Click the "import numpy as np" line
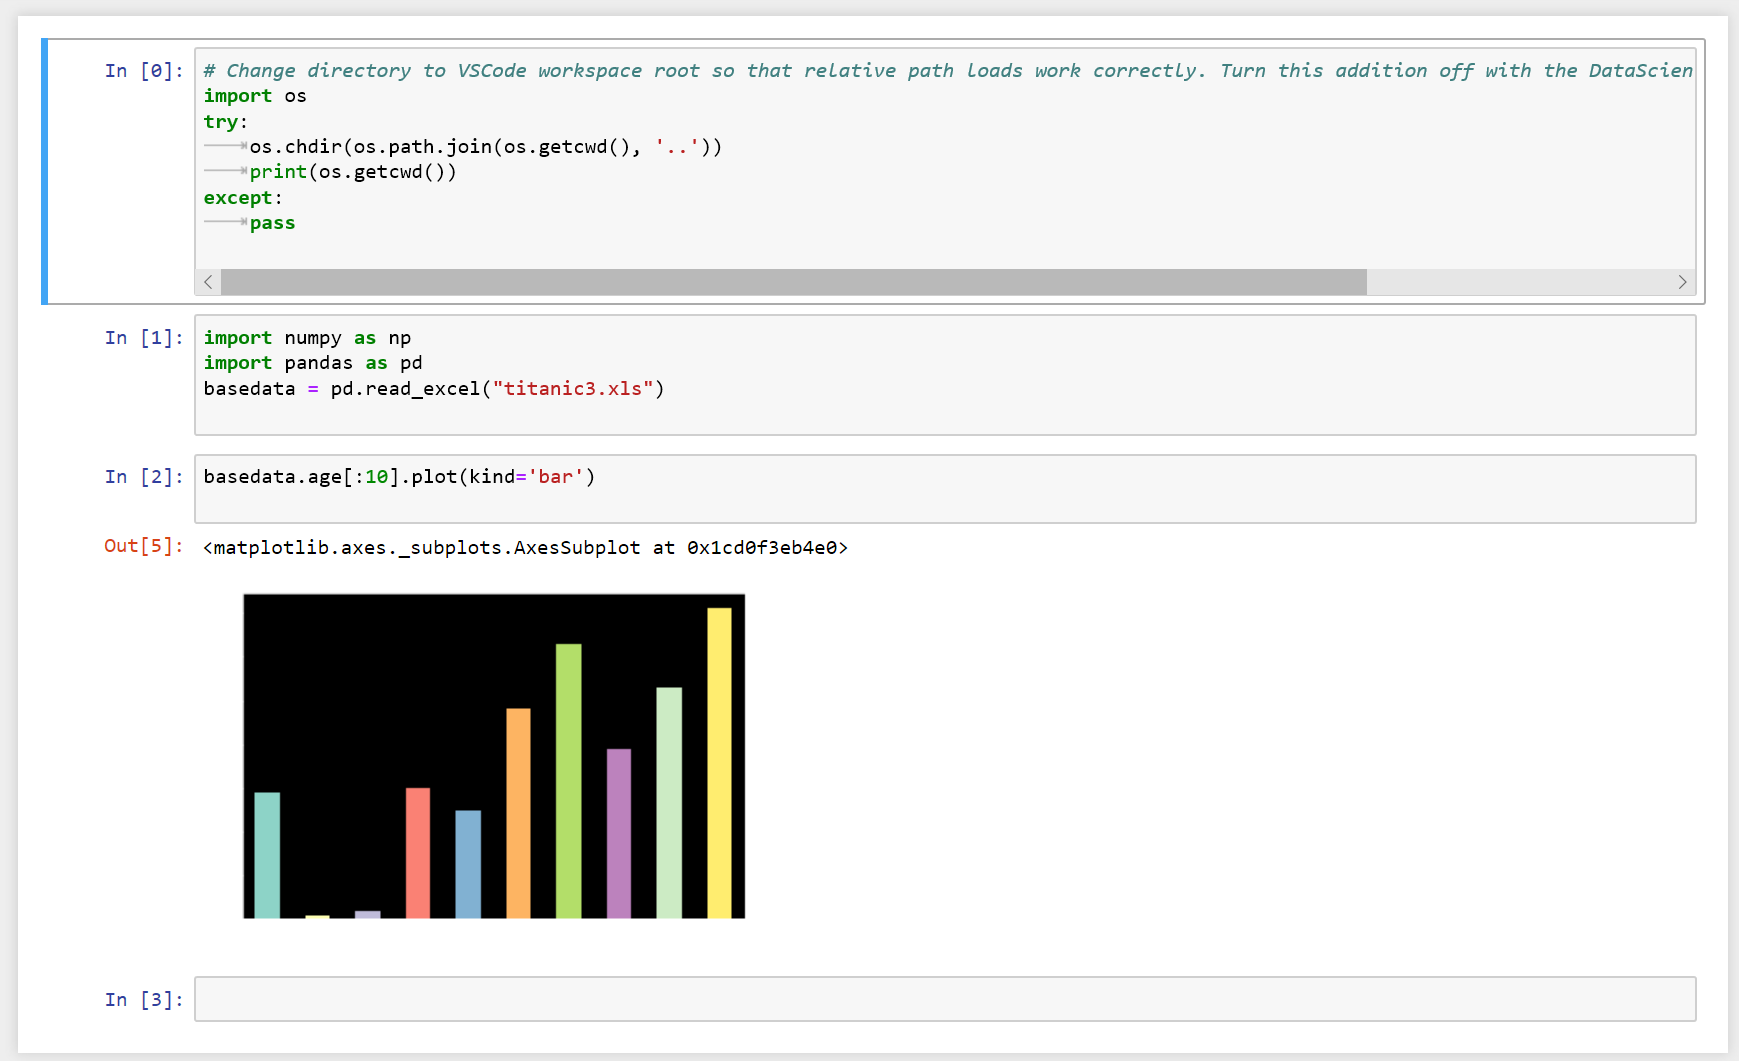Image resolution: width=1739 pixels, height=1061 pixels. pyautogui.click(x=307, y=338)
